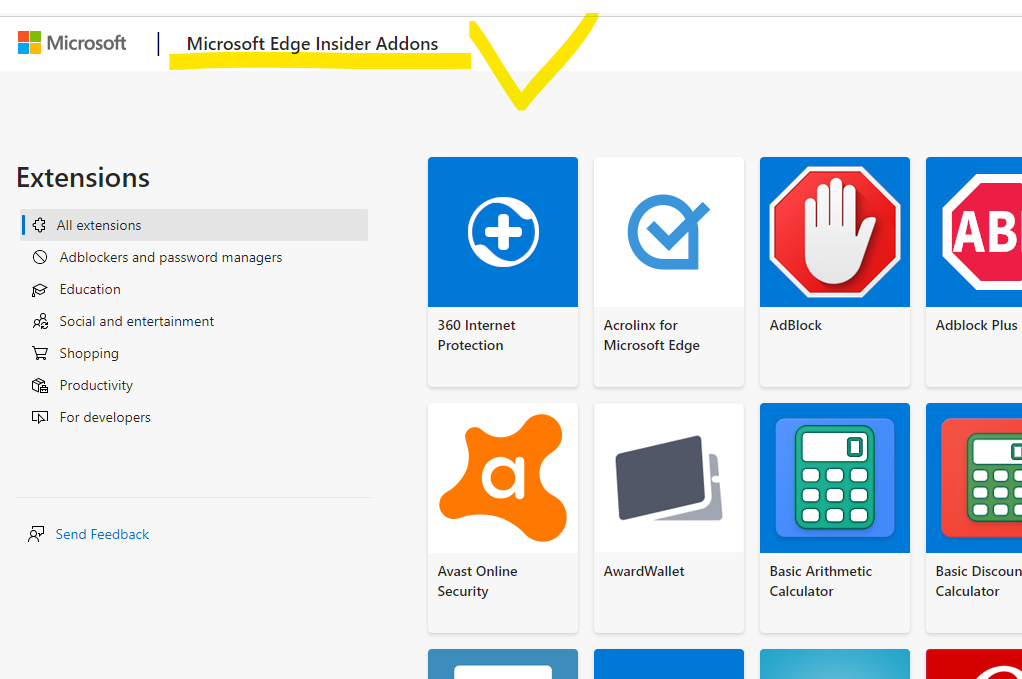Viewport: 1022px width, 679px height.
Task: Open Social and entertainment category
Action: 136,321
